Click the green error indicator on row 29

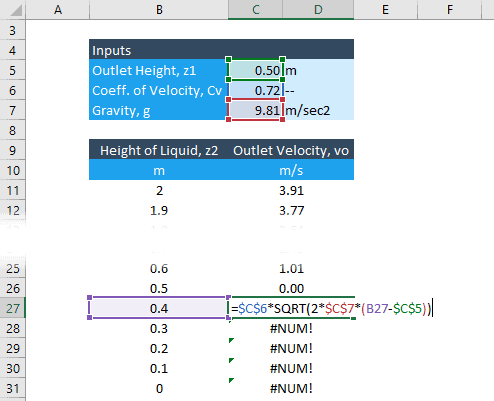point(231,340)
